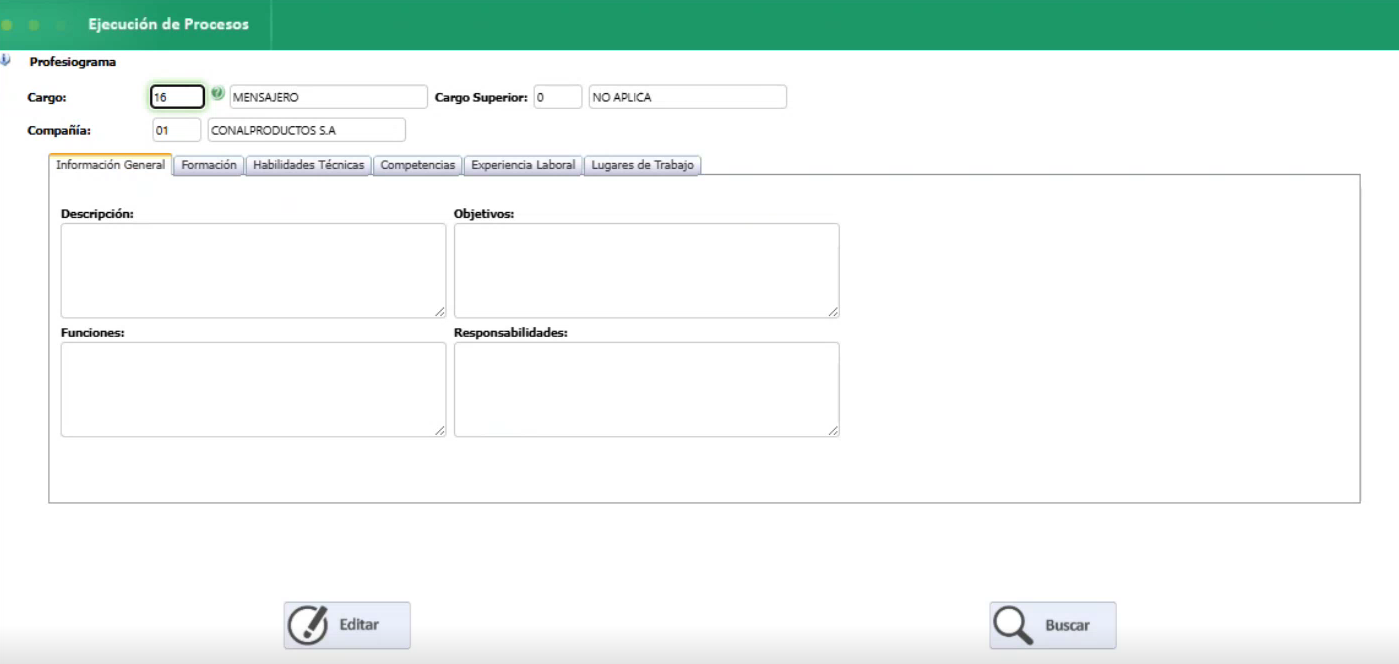Click the Objetivos: label
This screenshot has width=1399, height=664.
tap(484, 214)
